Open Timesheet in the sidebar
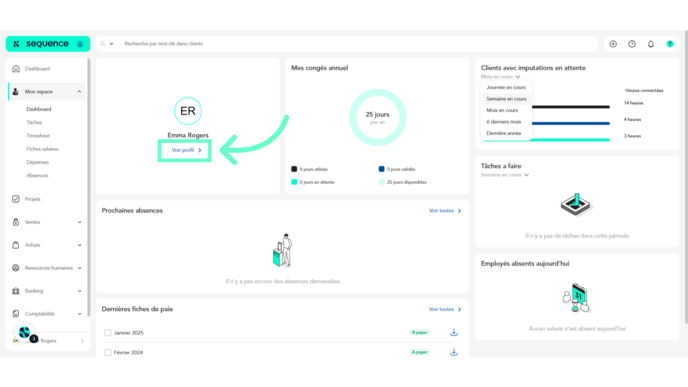The height and width of the screenshot is (387, 688). 38,136
